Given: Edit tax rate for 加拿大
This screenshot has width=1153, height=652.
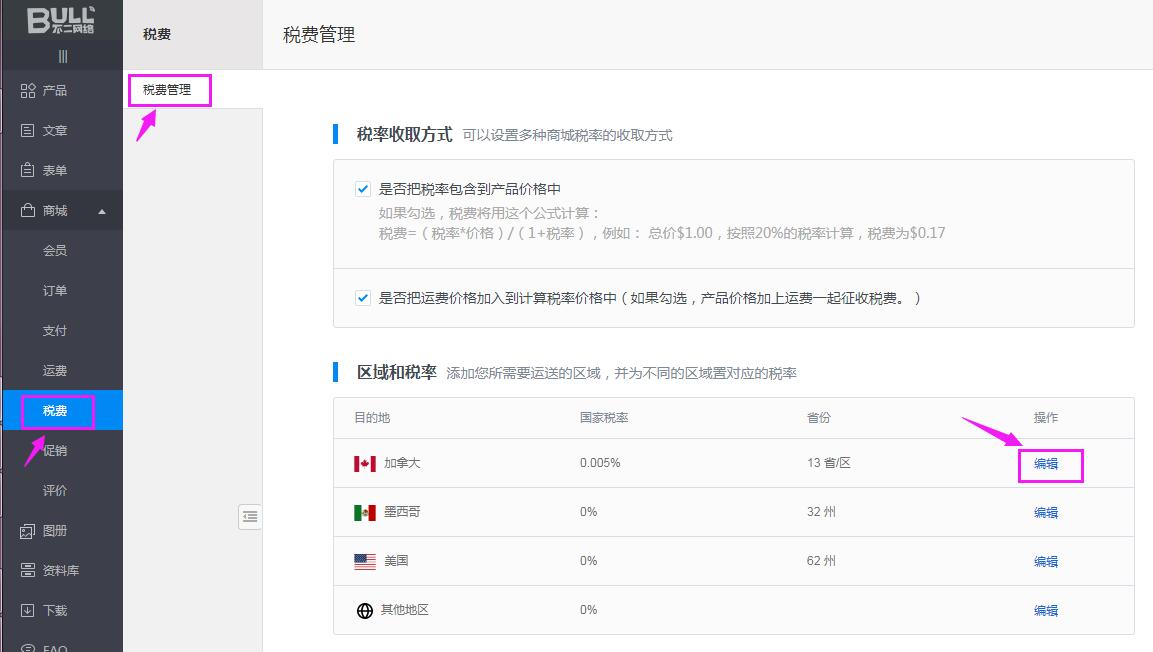Looking at the screenshot, I should click(1046, 464).
